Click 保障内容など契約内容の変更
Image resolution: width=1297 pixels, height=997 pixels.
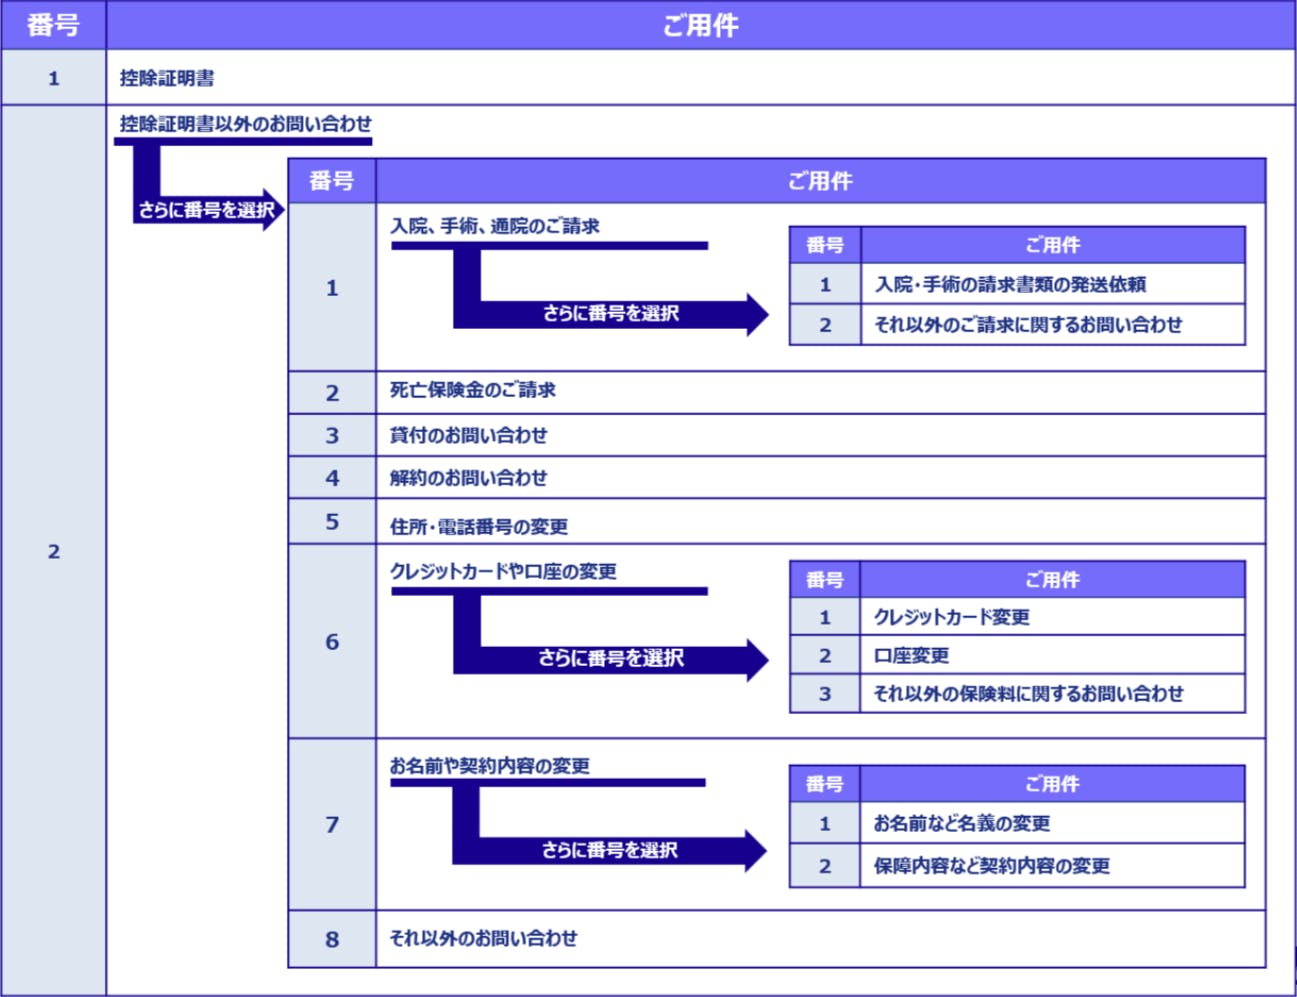[991, 866]
